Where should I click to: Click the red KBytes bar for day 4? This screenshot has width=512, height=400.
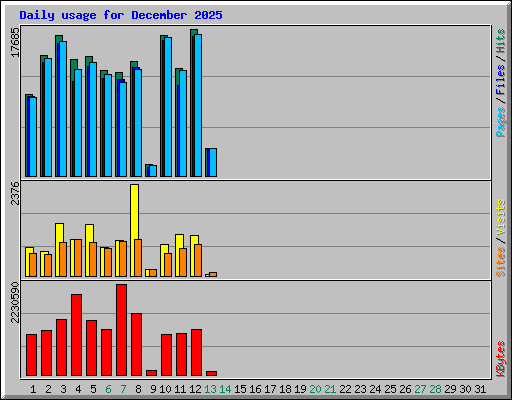[76, 335]
